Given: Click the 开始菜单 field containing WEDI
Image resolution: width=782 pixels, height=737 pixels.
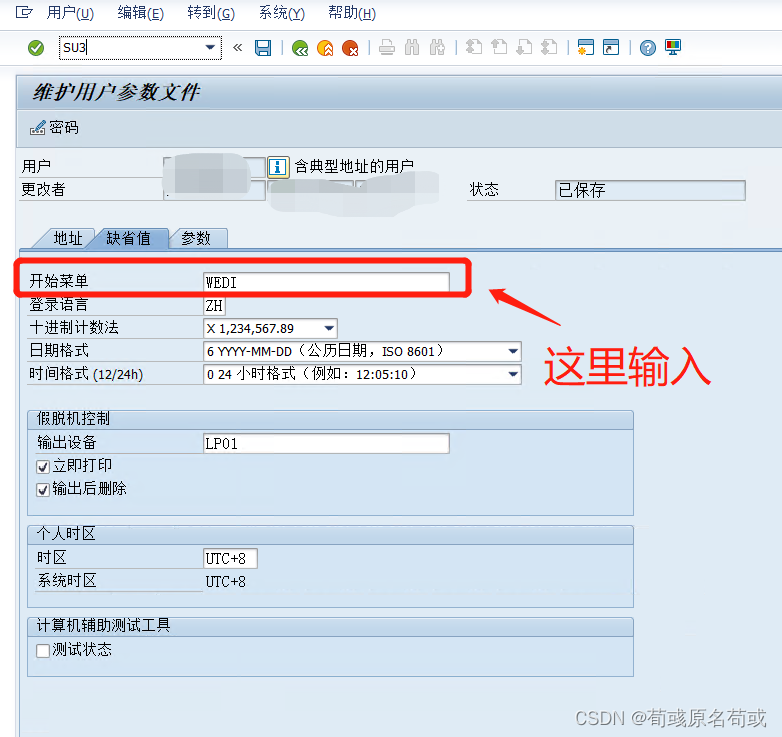Looking at the screenshot, I should [326, 282].
